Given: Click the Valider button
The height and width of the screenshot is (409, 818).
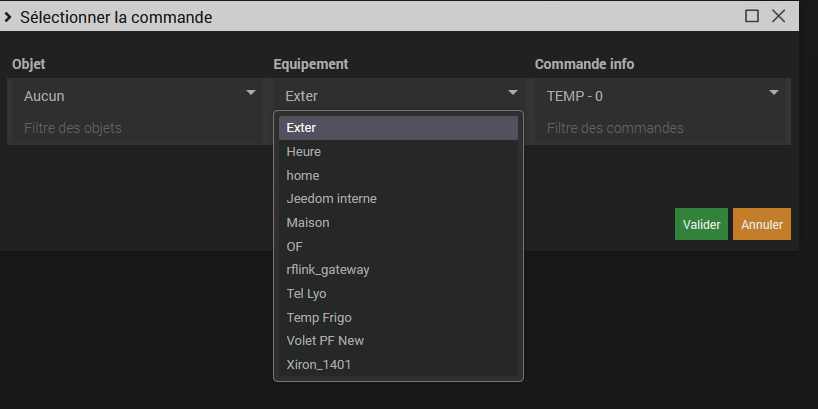Looking at the screenshot, I should [x=701, y=224].
